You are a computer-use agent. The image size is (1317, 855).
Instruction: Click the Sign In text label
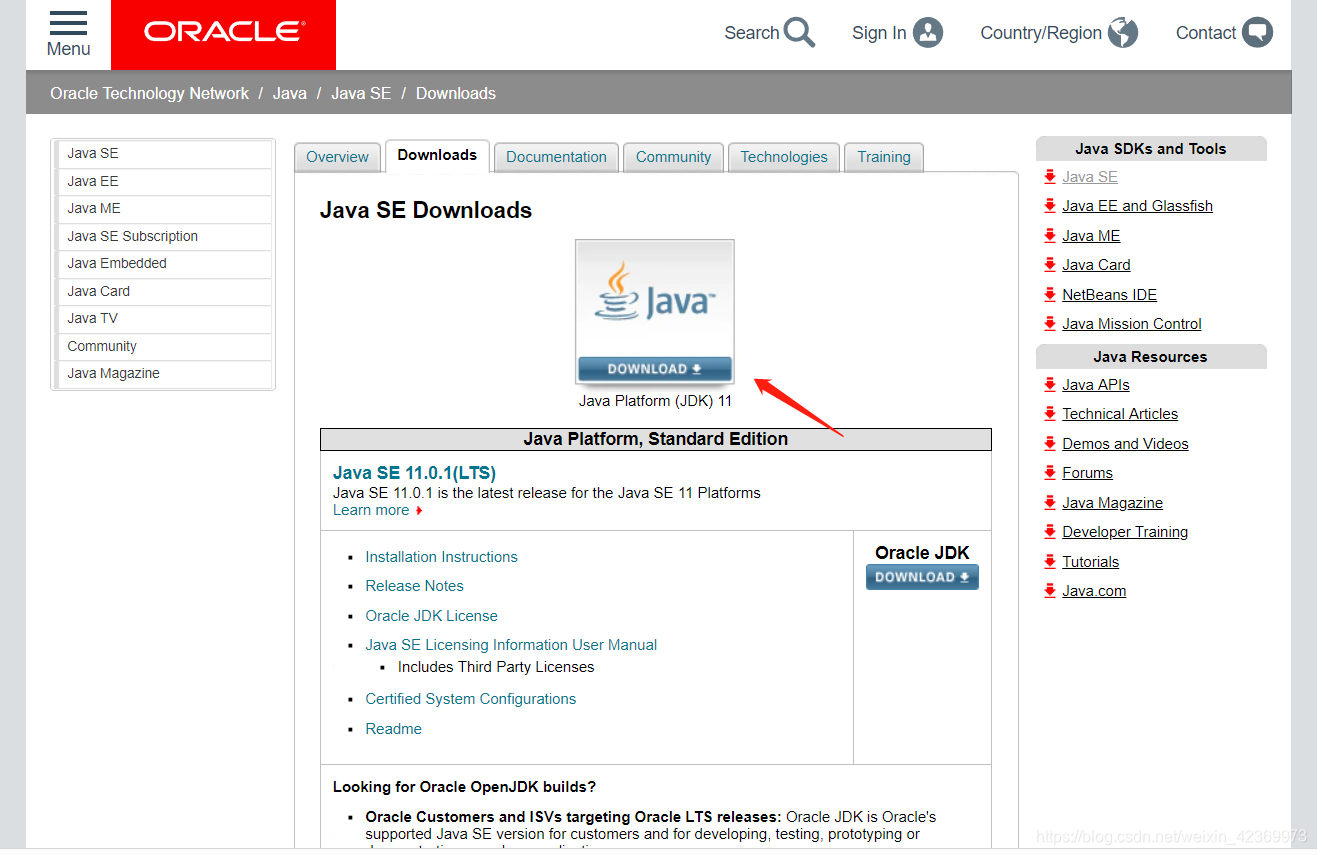pos(879,33)
